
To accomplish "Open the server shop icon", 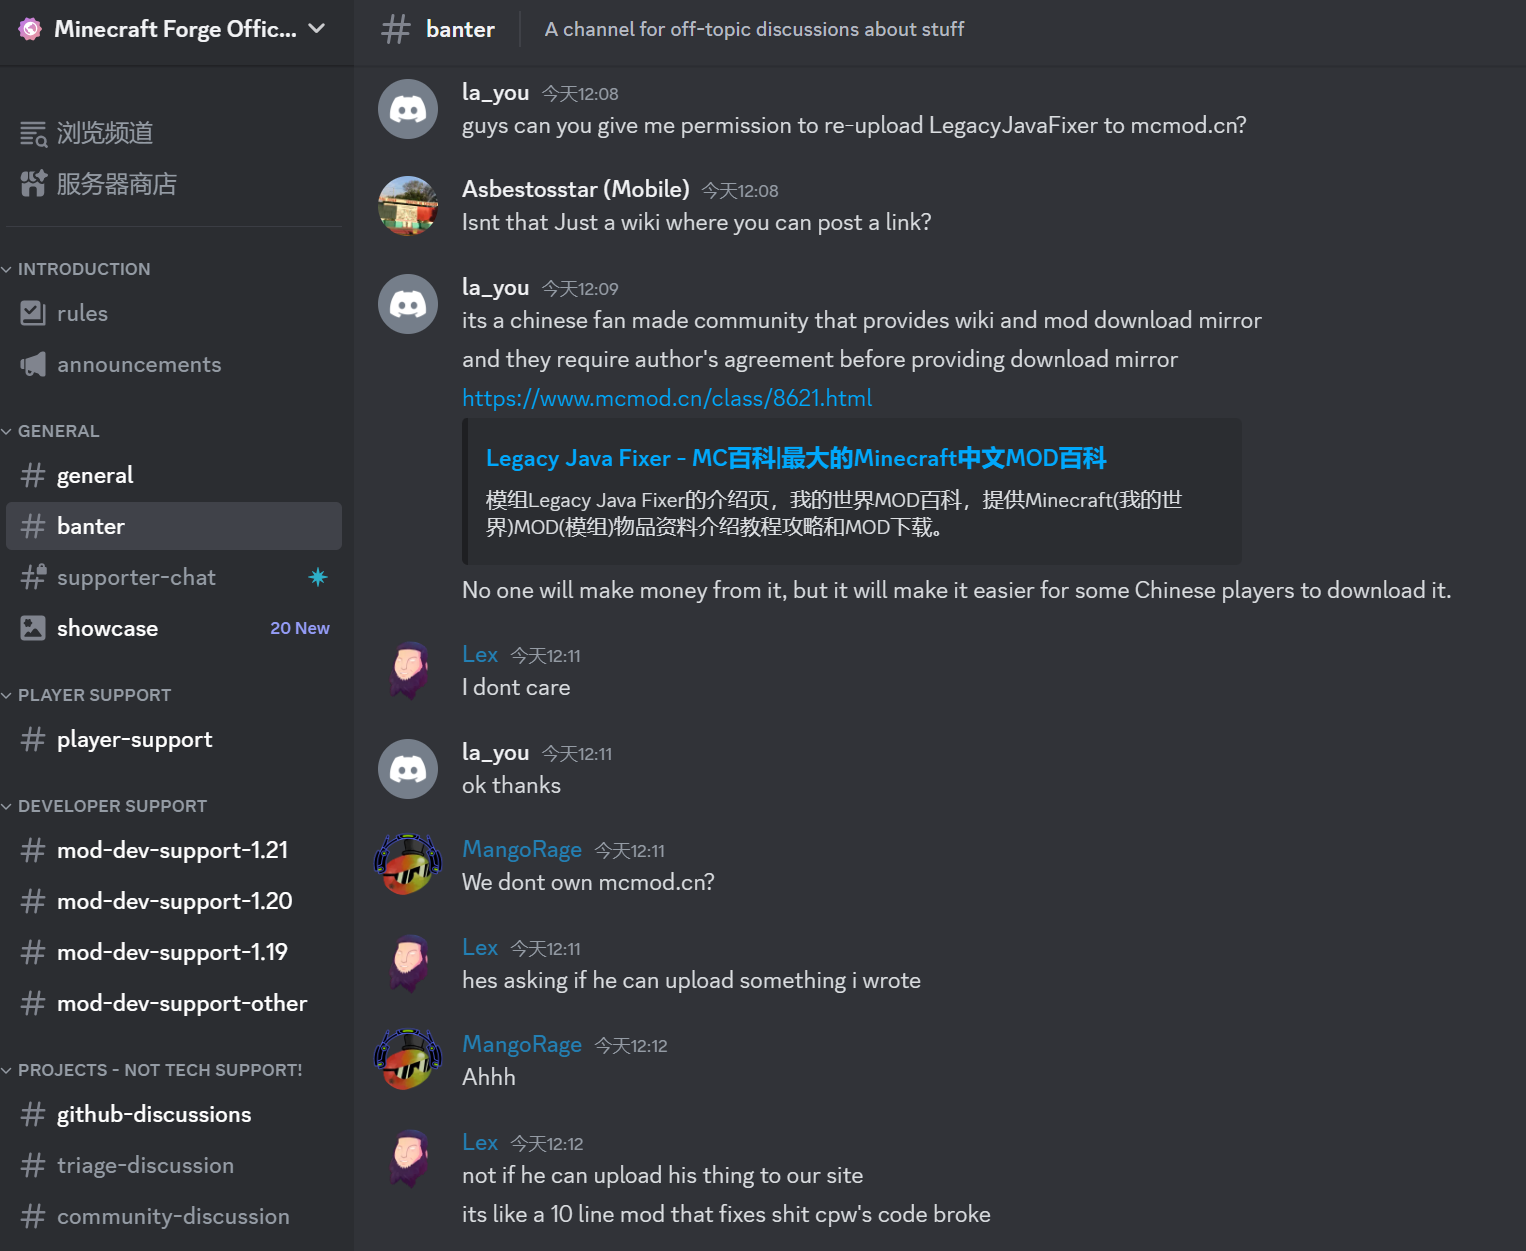I will point(34,184).
